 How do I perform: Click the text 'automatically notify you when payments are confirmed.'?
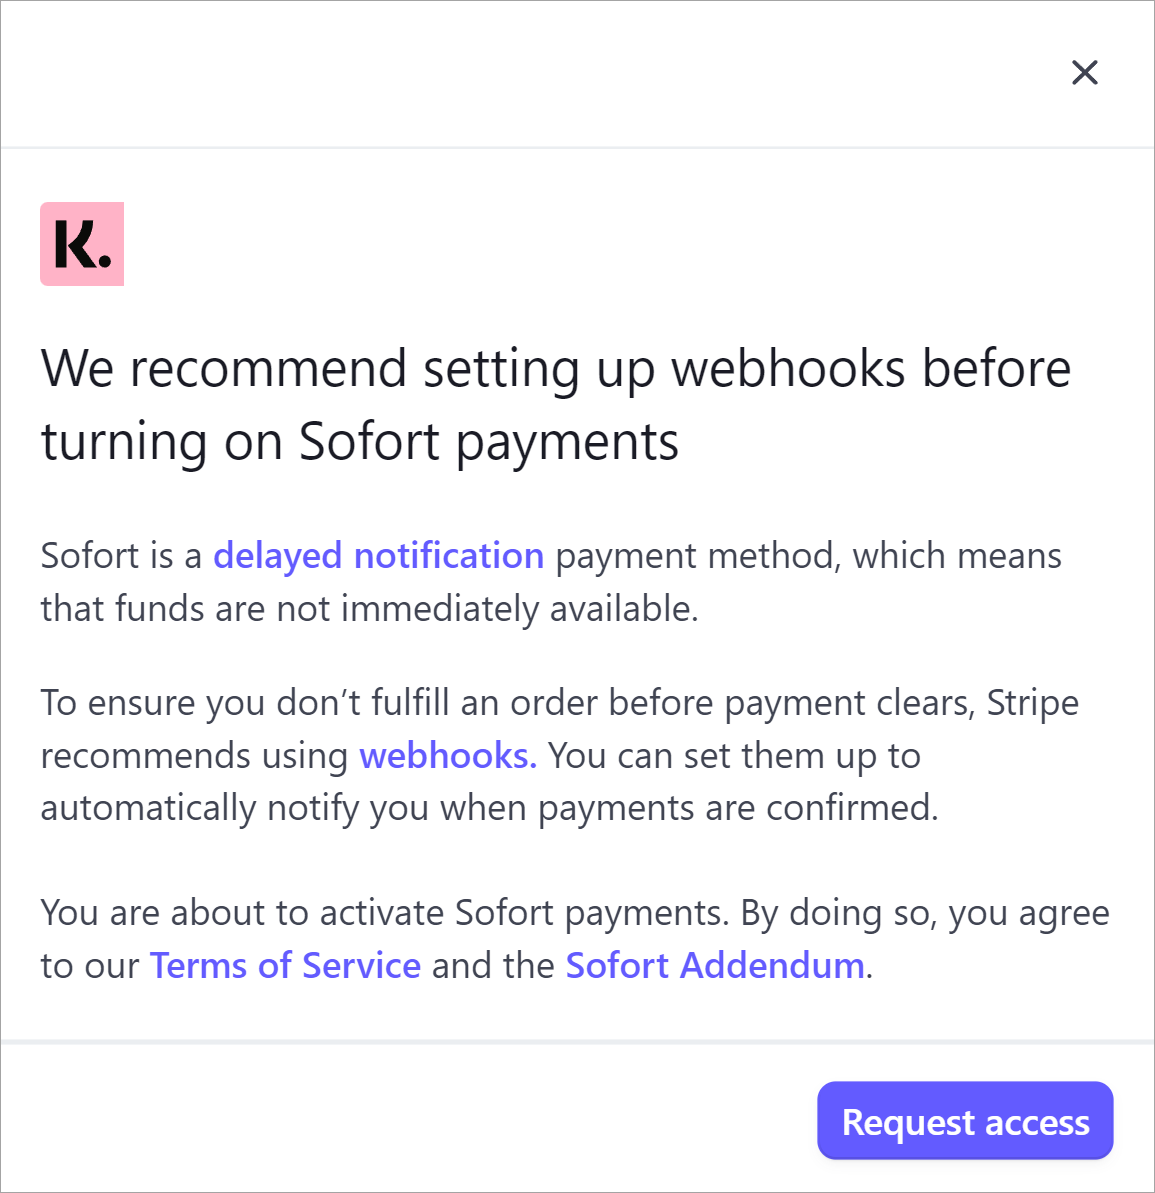click(x=490, y=808)
